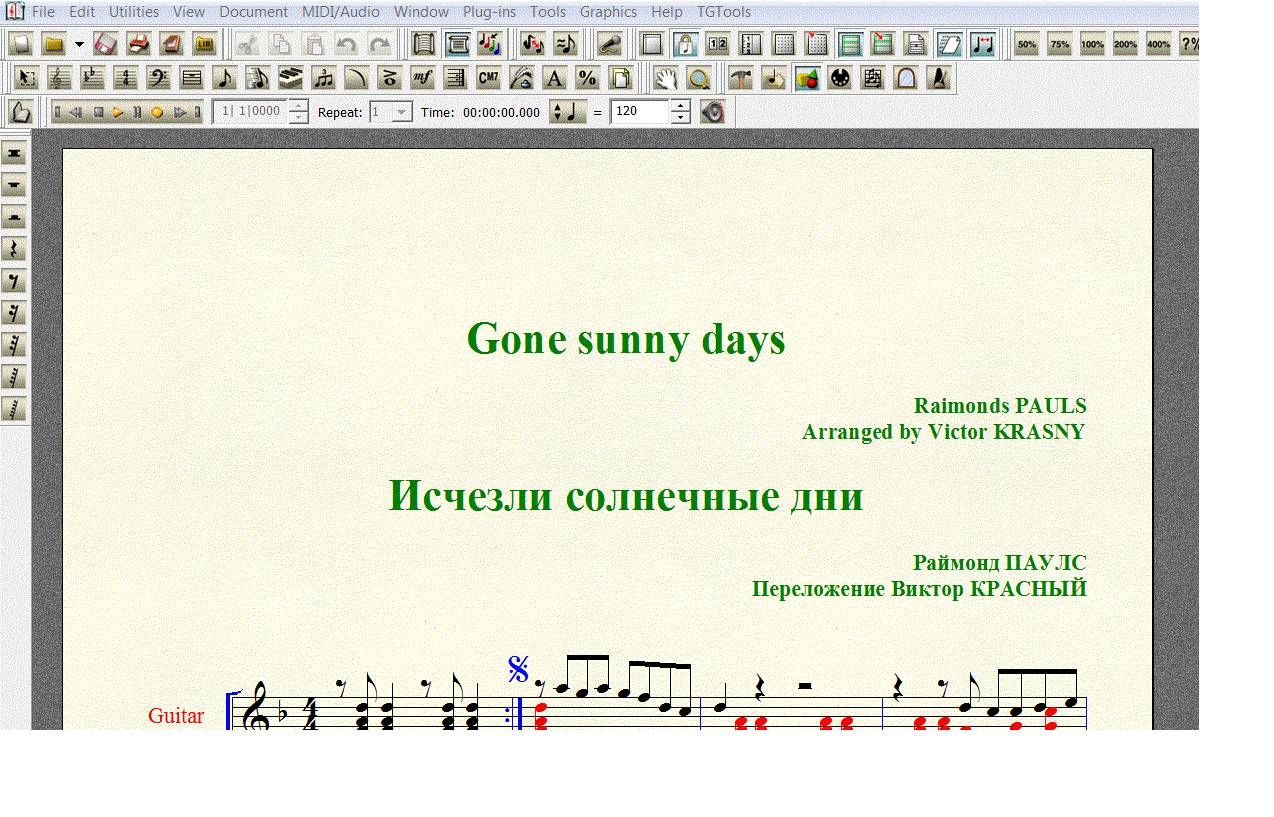The width and height of the screenshot is (1274, 817).
Task: Select the hammer Special Tools icon
Action: point(740,78)
